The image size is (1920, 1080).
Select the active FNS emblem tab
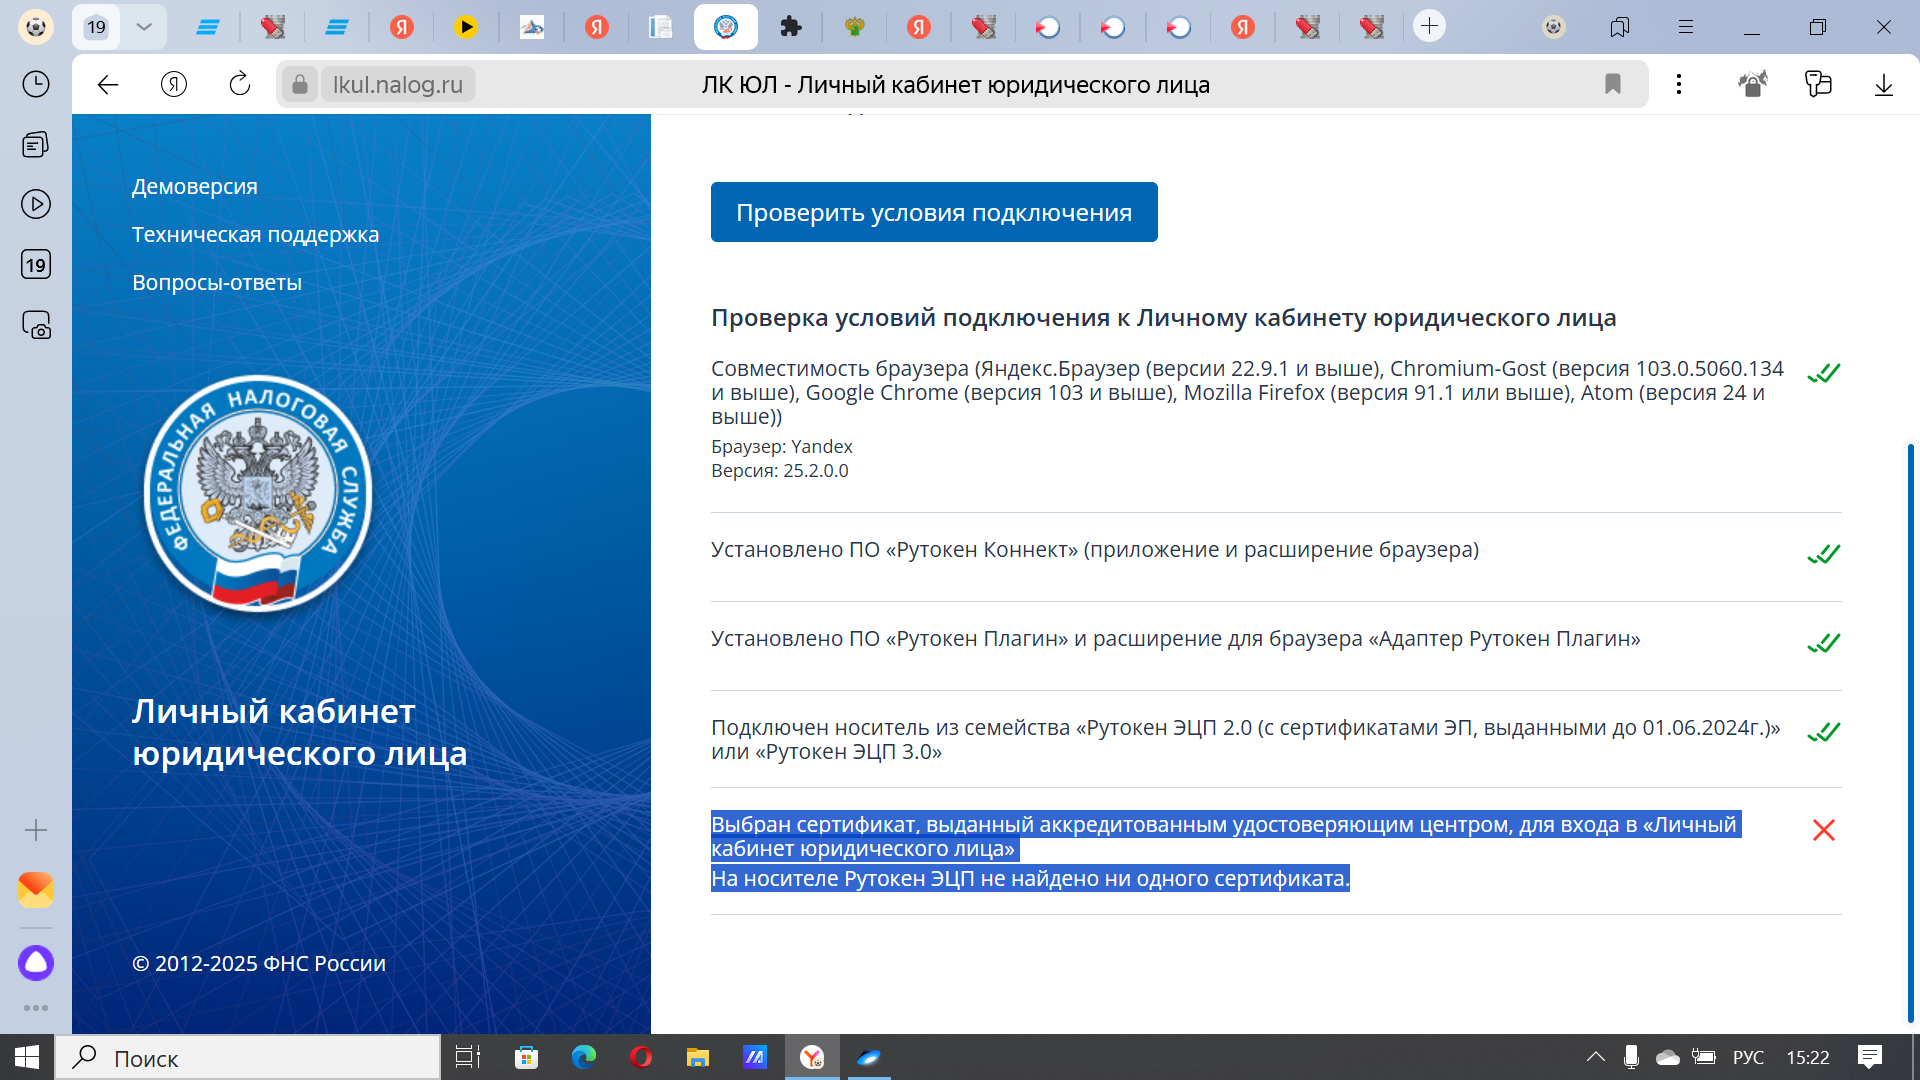point(726,27)
